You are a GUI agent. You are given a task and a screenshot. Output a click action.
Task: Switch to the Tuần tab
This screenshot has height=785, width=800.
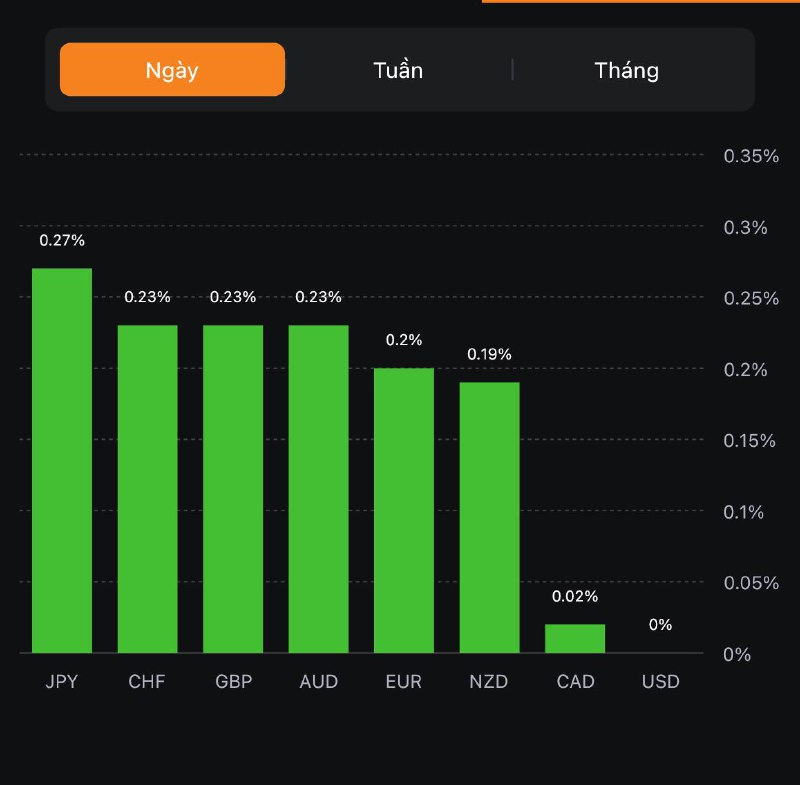pos(398,70)
